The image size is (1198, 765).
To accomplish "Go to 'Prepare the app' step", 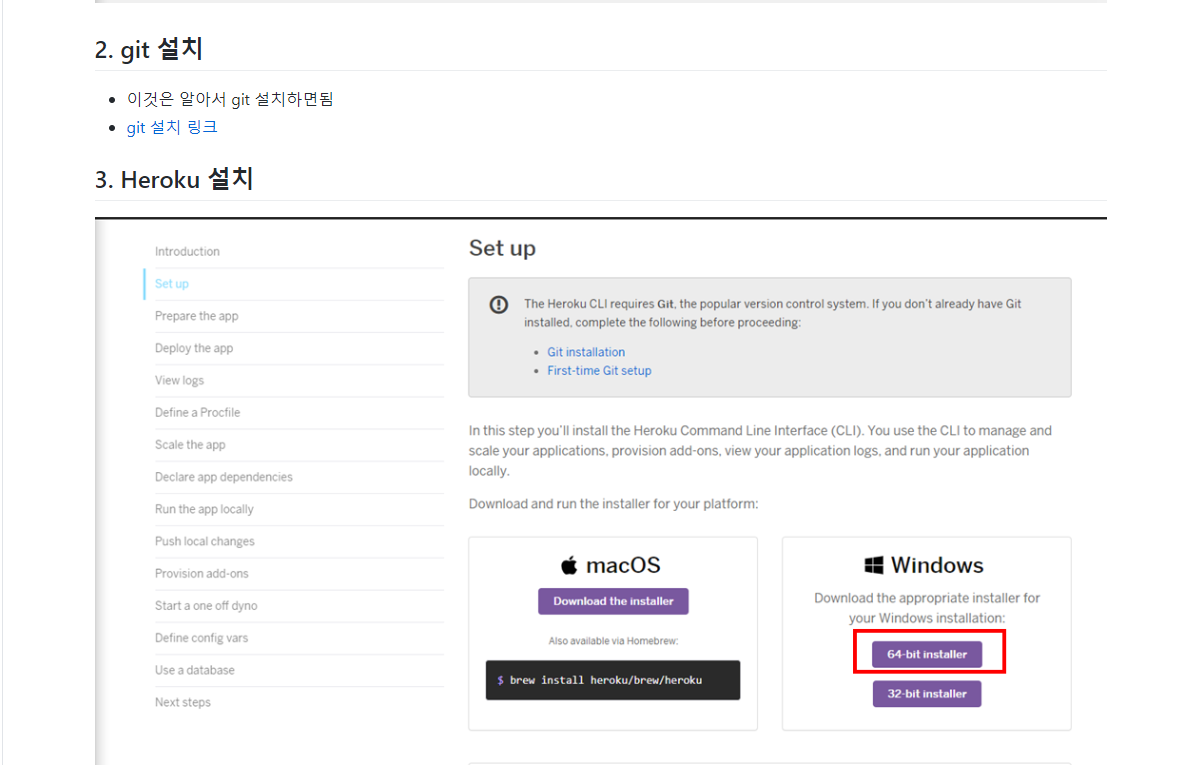I will point(196,316).
